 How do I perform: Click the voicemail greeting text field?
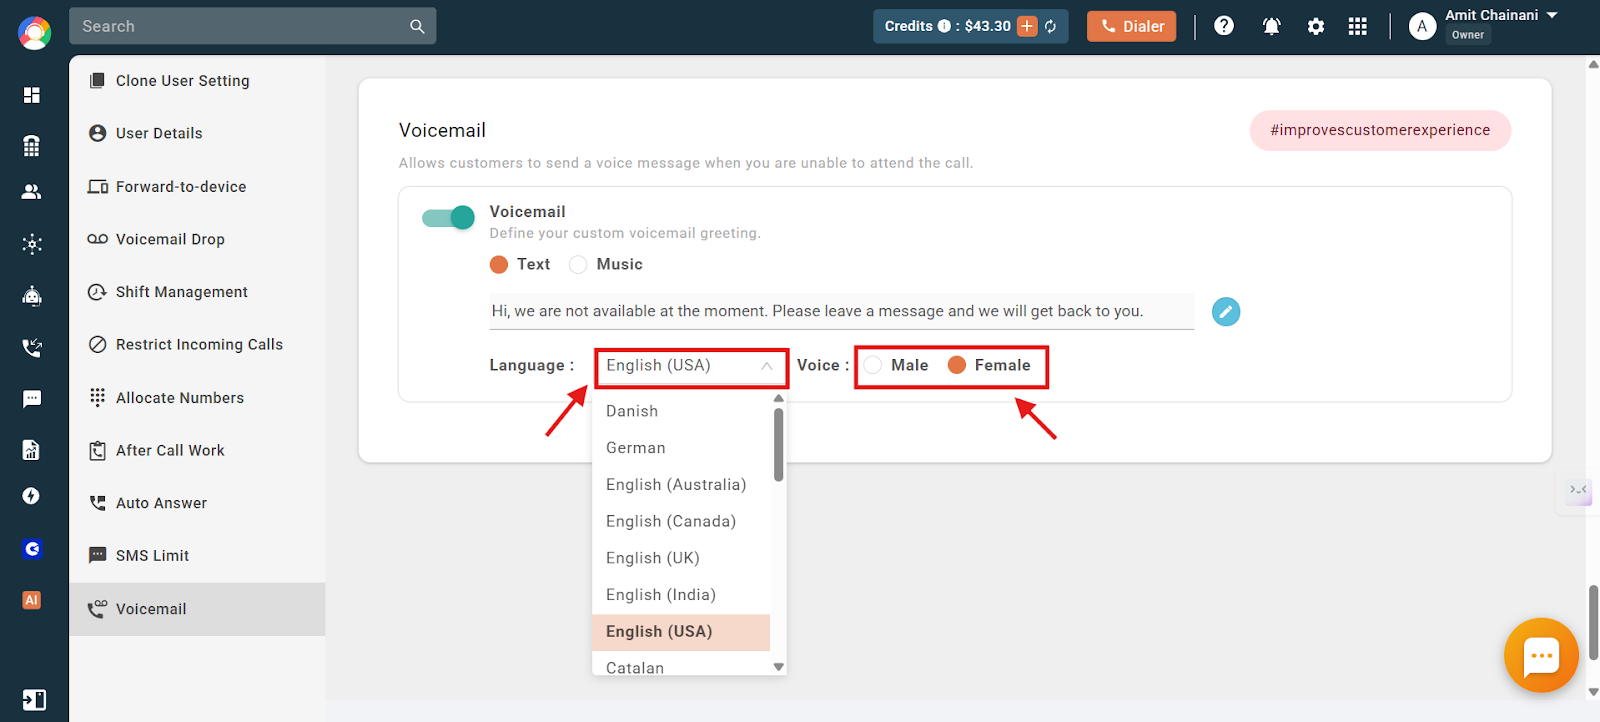point(842,312)
